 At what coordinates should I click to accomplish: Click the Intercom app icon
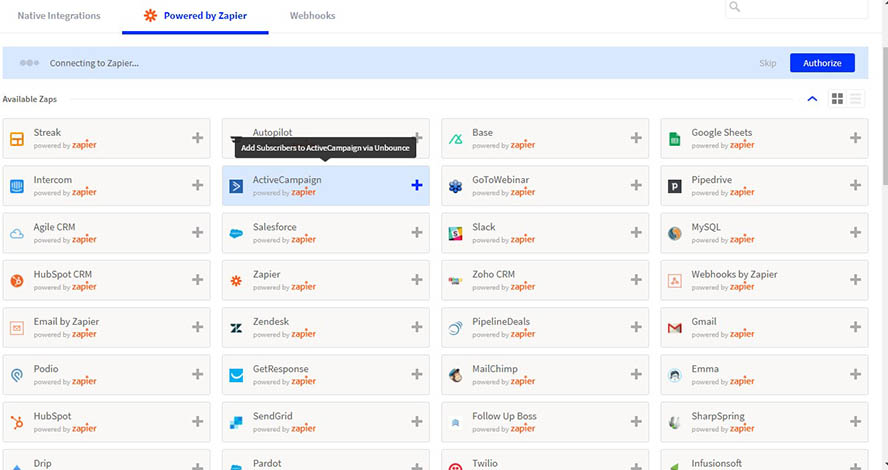click(x=17, y=186)
